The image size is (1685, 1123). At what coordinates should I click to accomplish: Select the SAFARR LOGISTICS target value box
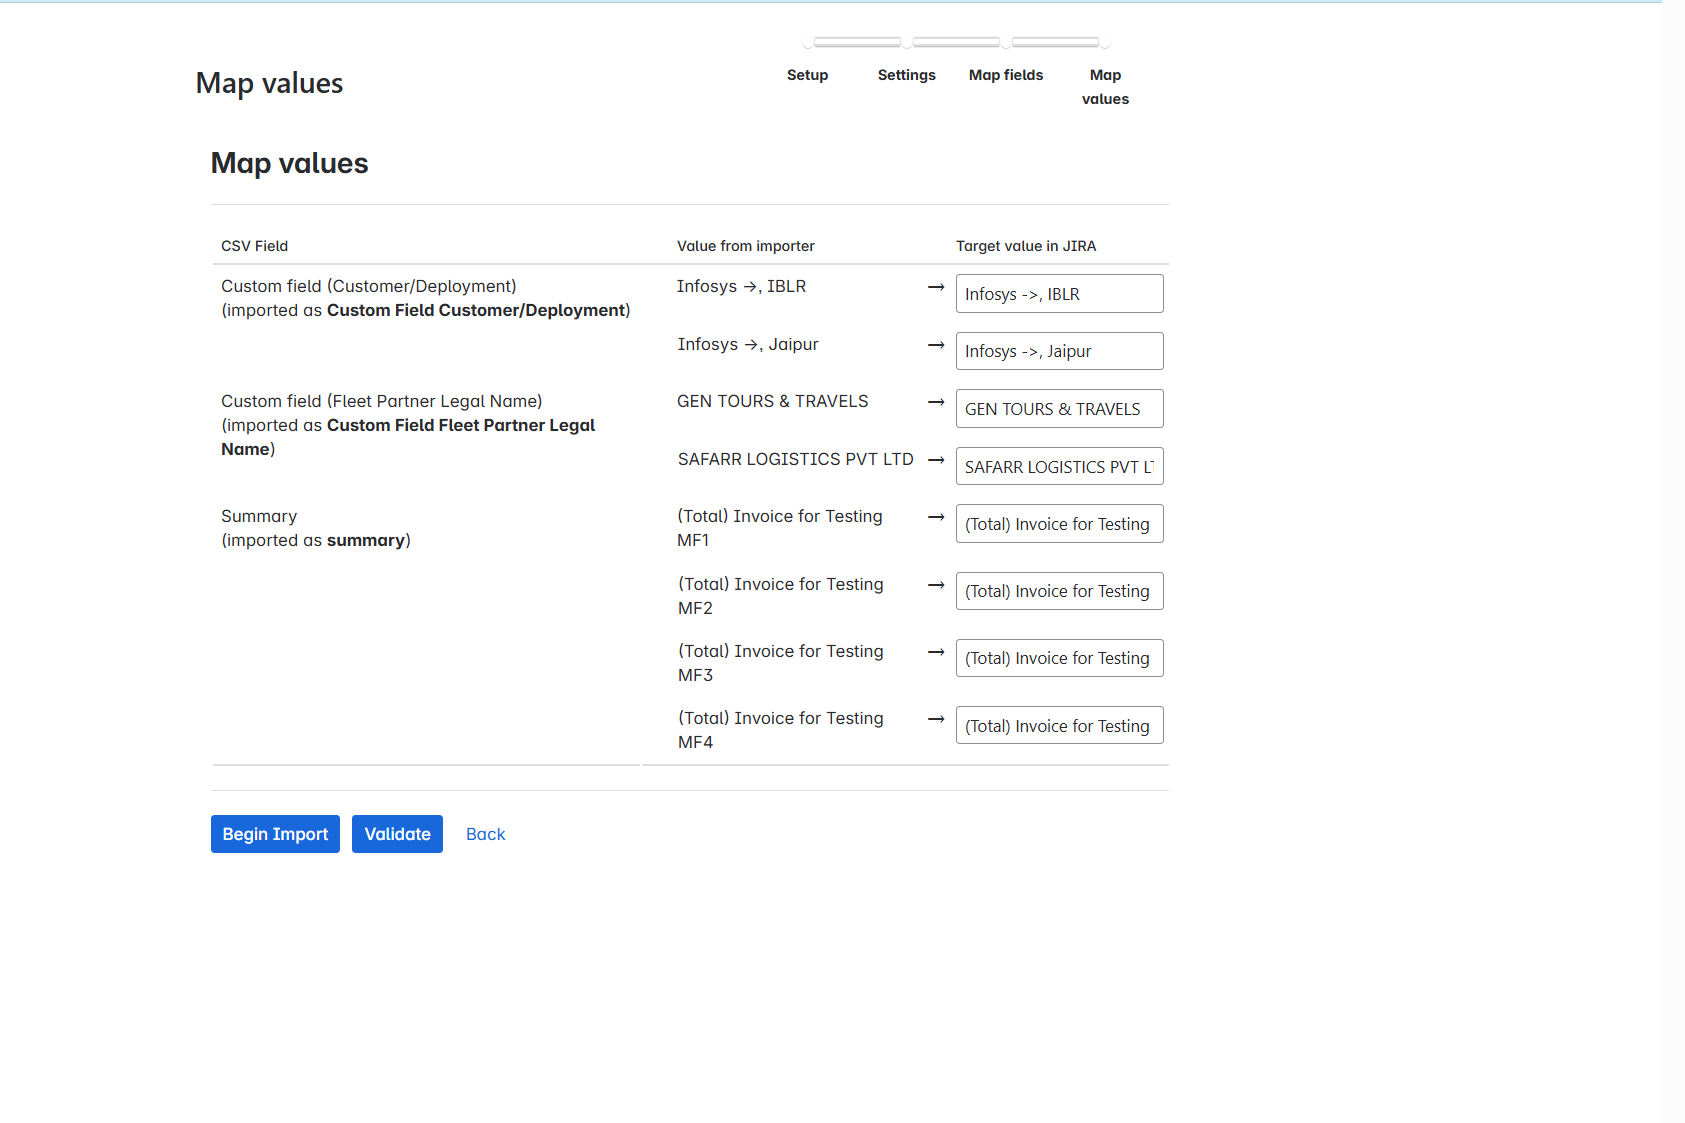click(x=1059, y=466)
